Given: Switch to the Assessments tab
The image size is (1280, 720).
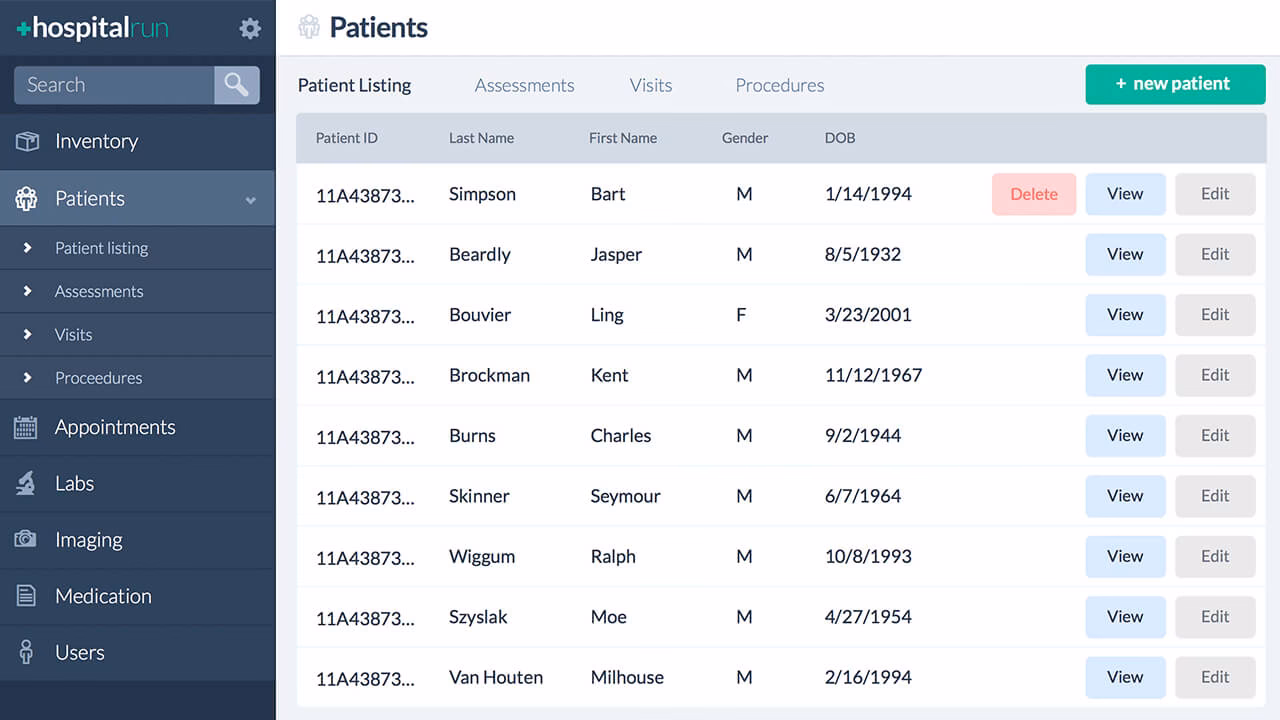Looking at the screenshot, I should 524,85.
